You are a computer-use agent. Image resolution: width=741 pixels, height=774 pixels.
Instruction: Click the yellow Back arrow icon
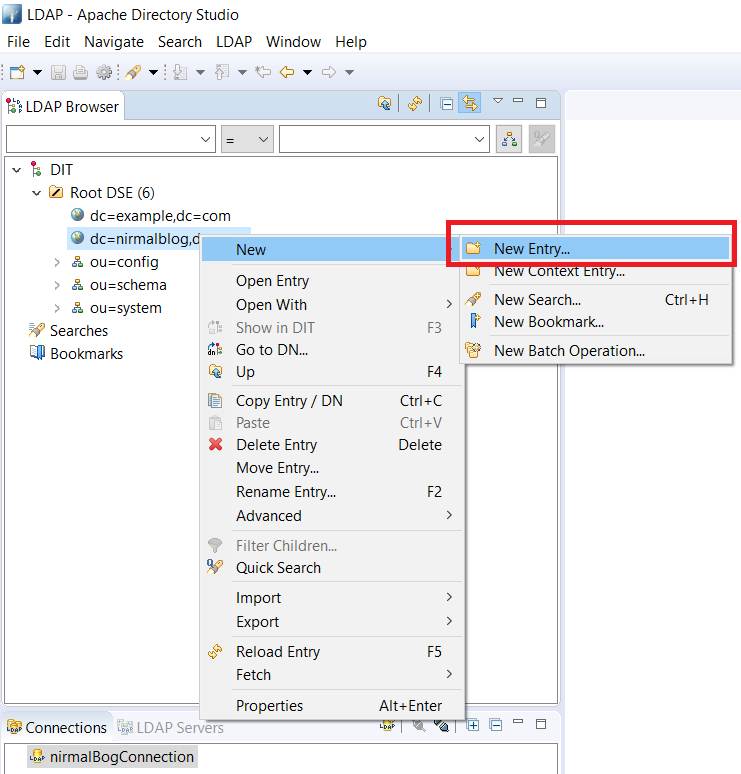coord(287,72)
